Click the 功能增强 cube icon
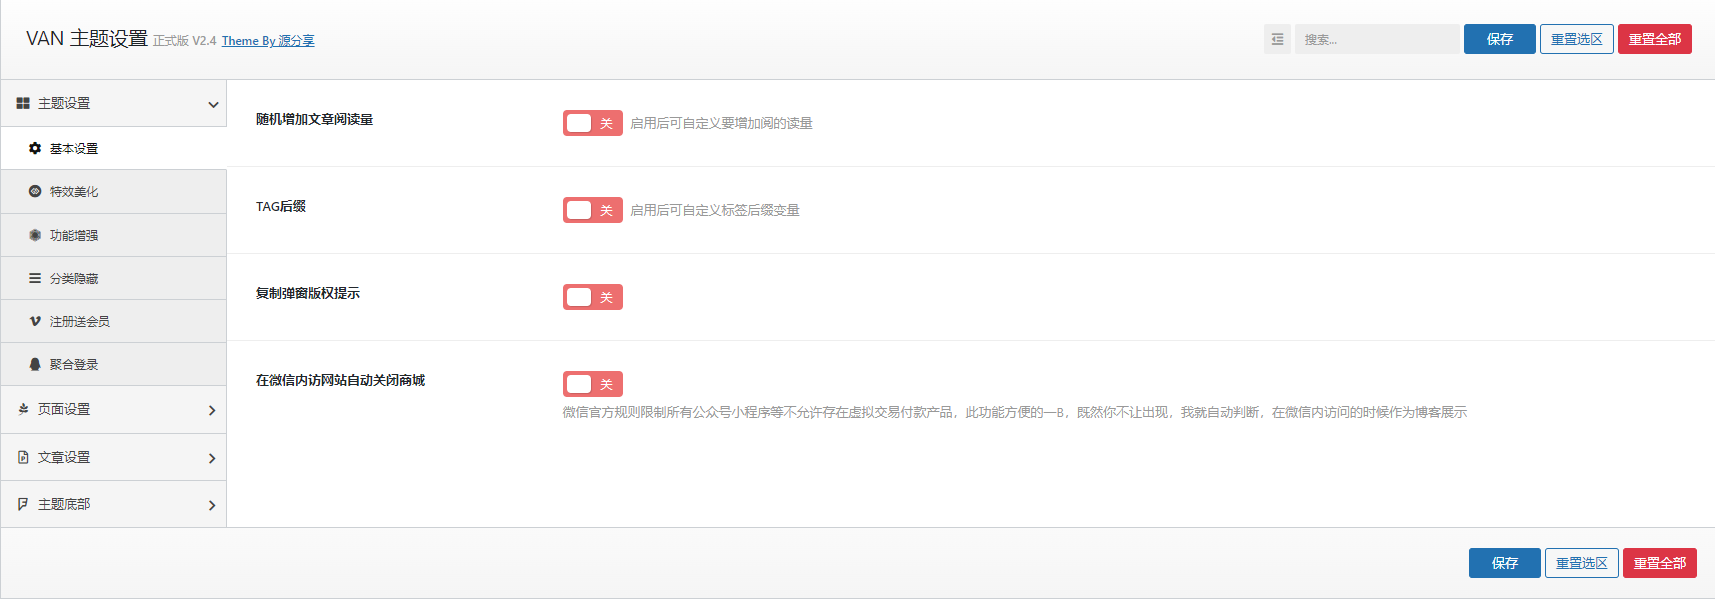Viewport: 1715px width, 599px height. point(35,235)
